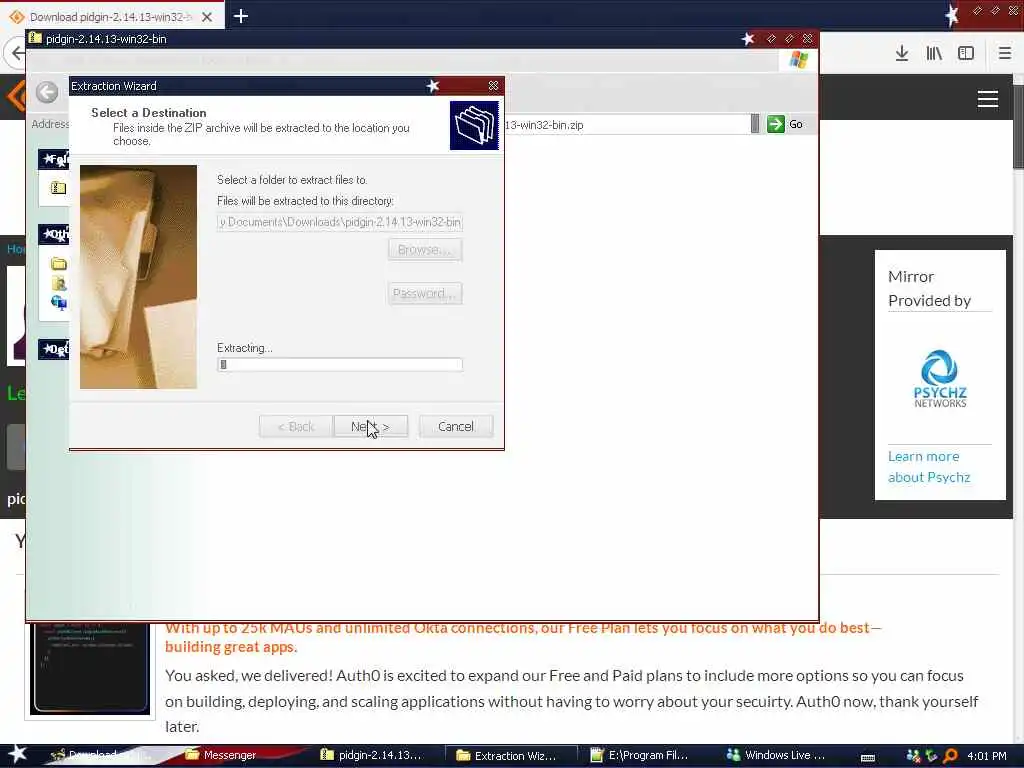The width and height of the screenshot is (1024, 768).
Task: Toggle Firefox sidebar icon
Action: [966, 54]
